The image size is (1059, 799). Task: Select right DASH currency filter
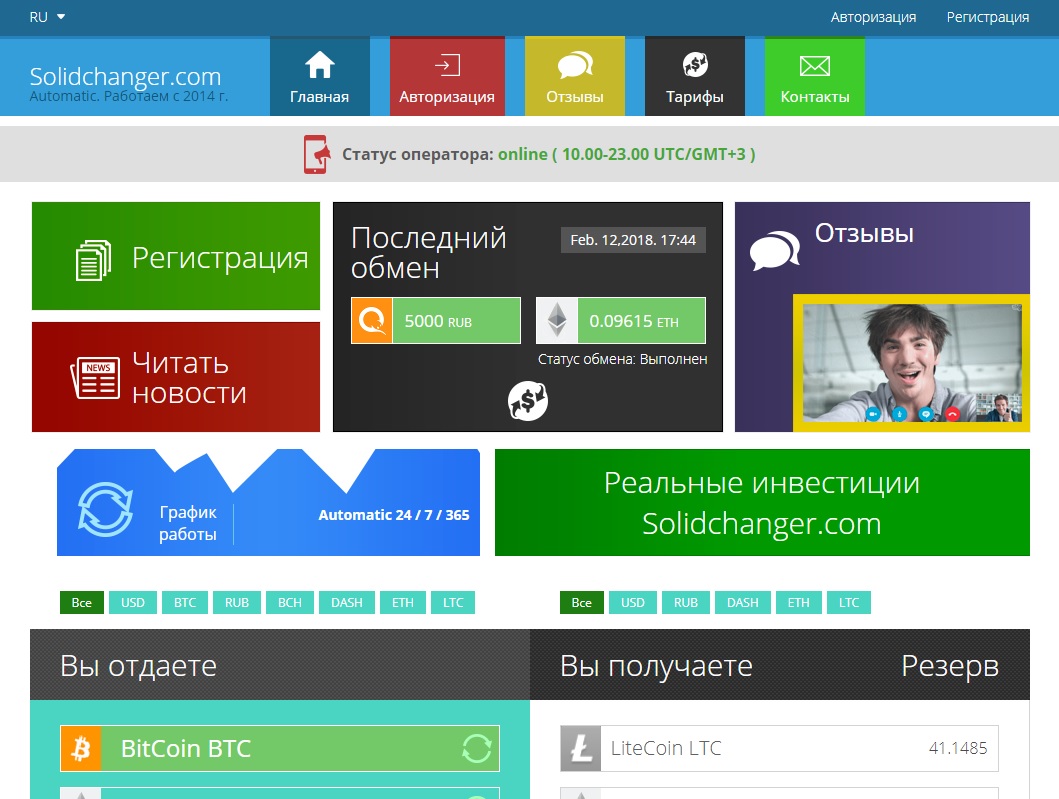click(x=742, y=602)
